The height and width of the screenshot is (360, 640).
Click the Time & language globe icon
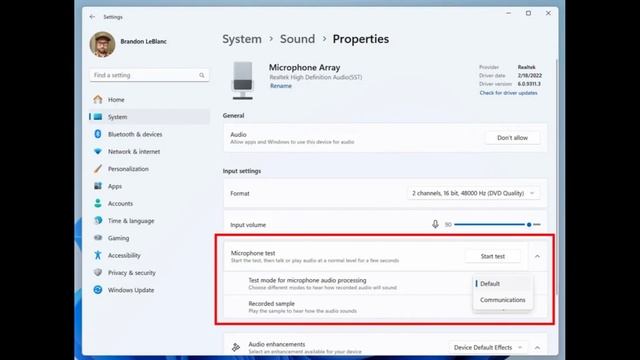click(98, 220)
